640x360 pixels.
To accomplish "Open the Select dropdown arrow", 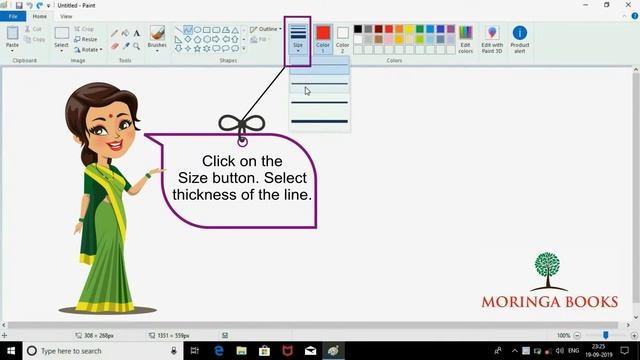I will (x=61, y=51).
